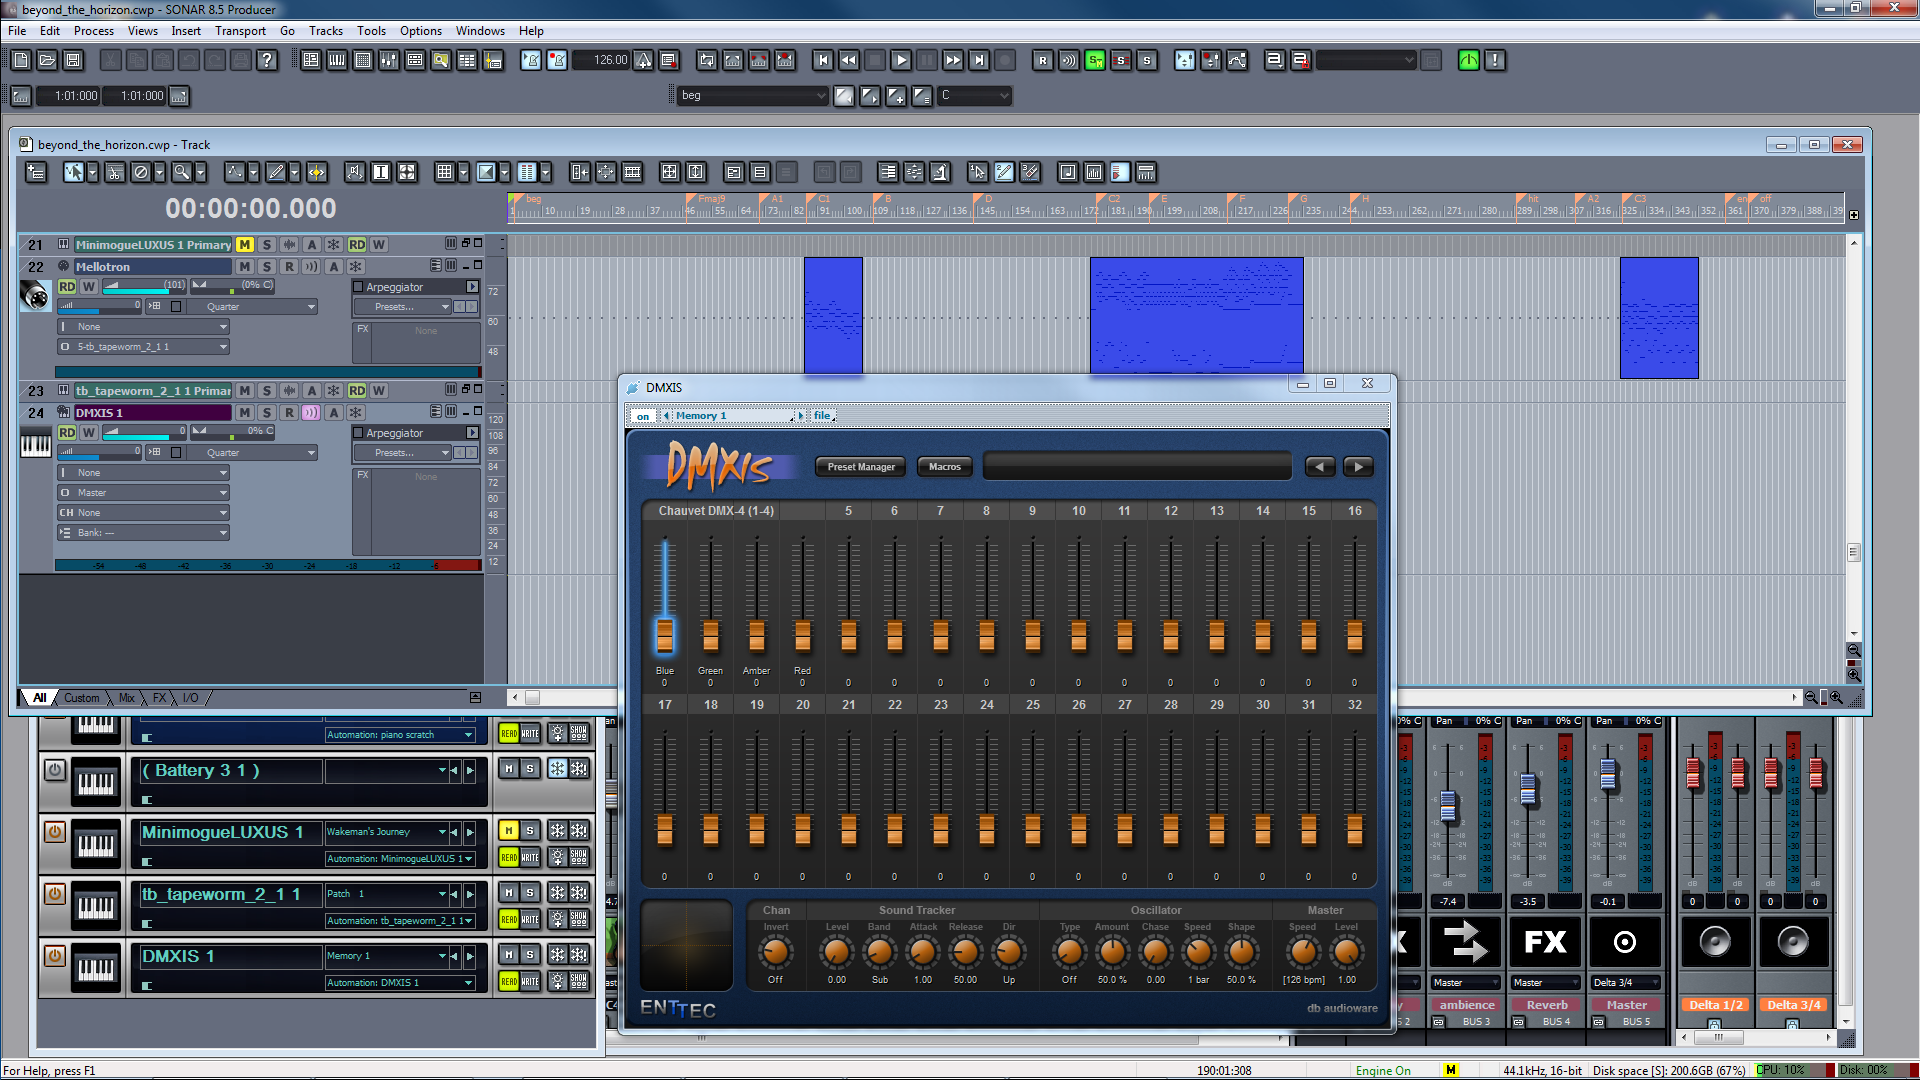Click the ambience bus label

pyautogui.click(x=1467, y=1005)
